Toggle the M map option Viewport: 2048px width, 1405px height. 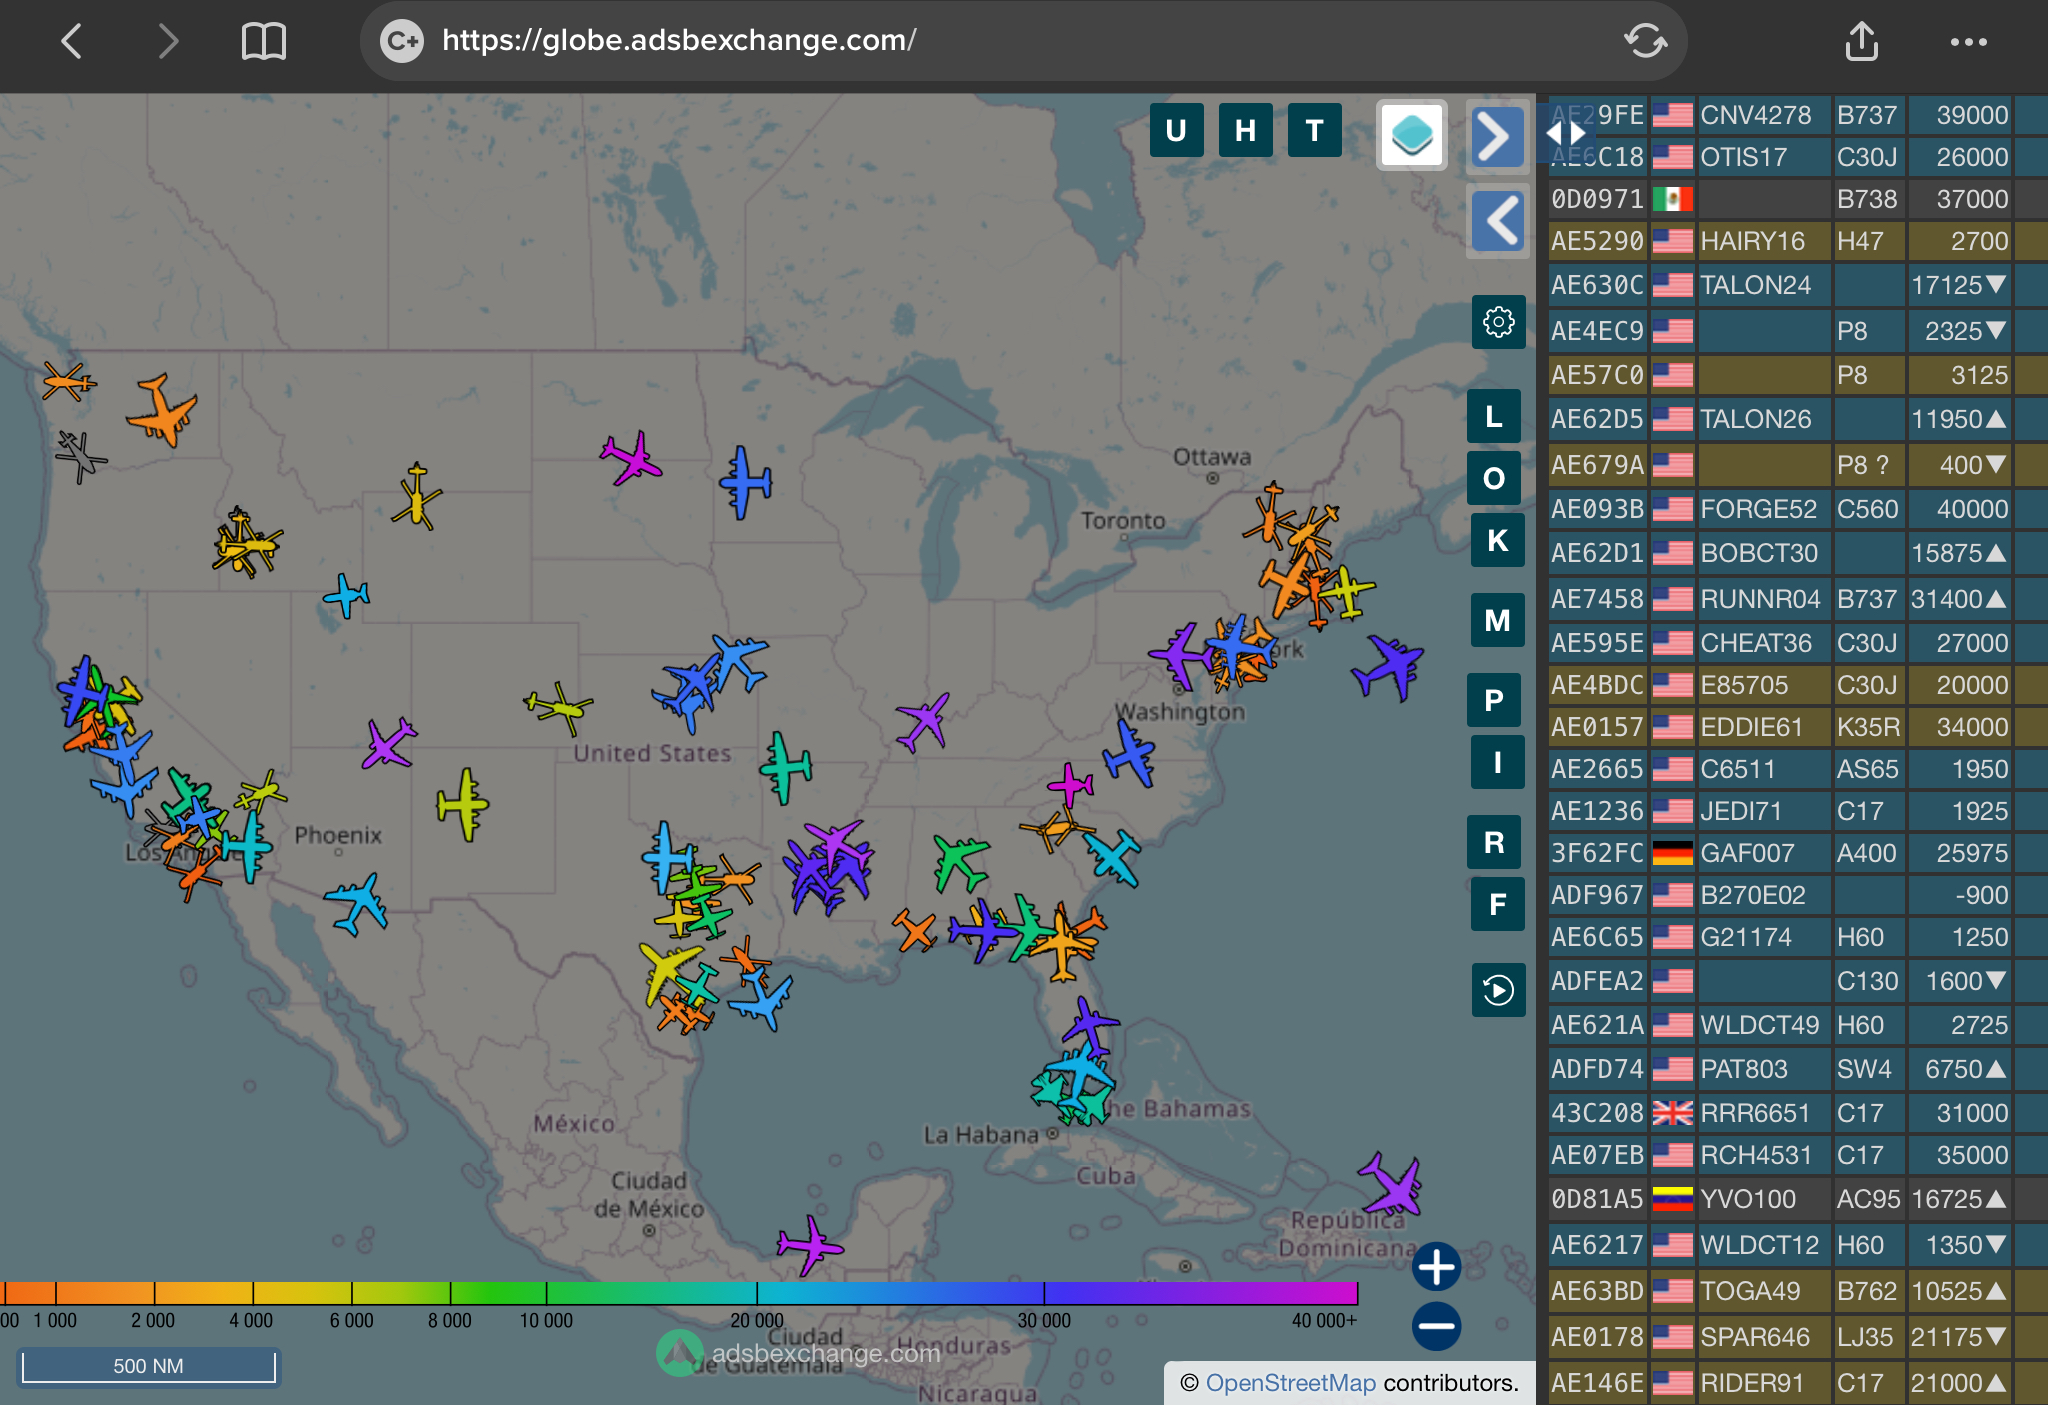coord(1497,620)
